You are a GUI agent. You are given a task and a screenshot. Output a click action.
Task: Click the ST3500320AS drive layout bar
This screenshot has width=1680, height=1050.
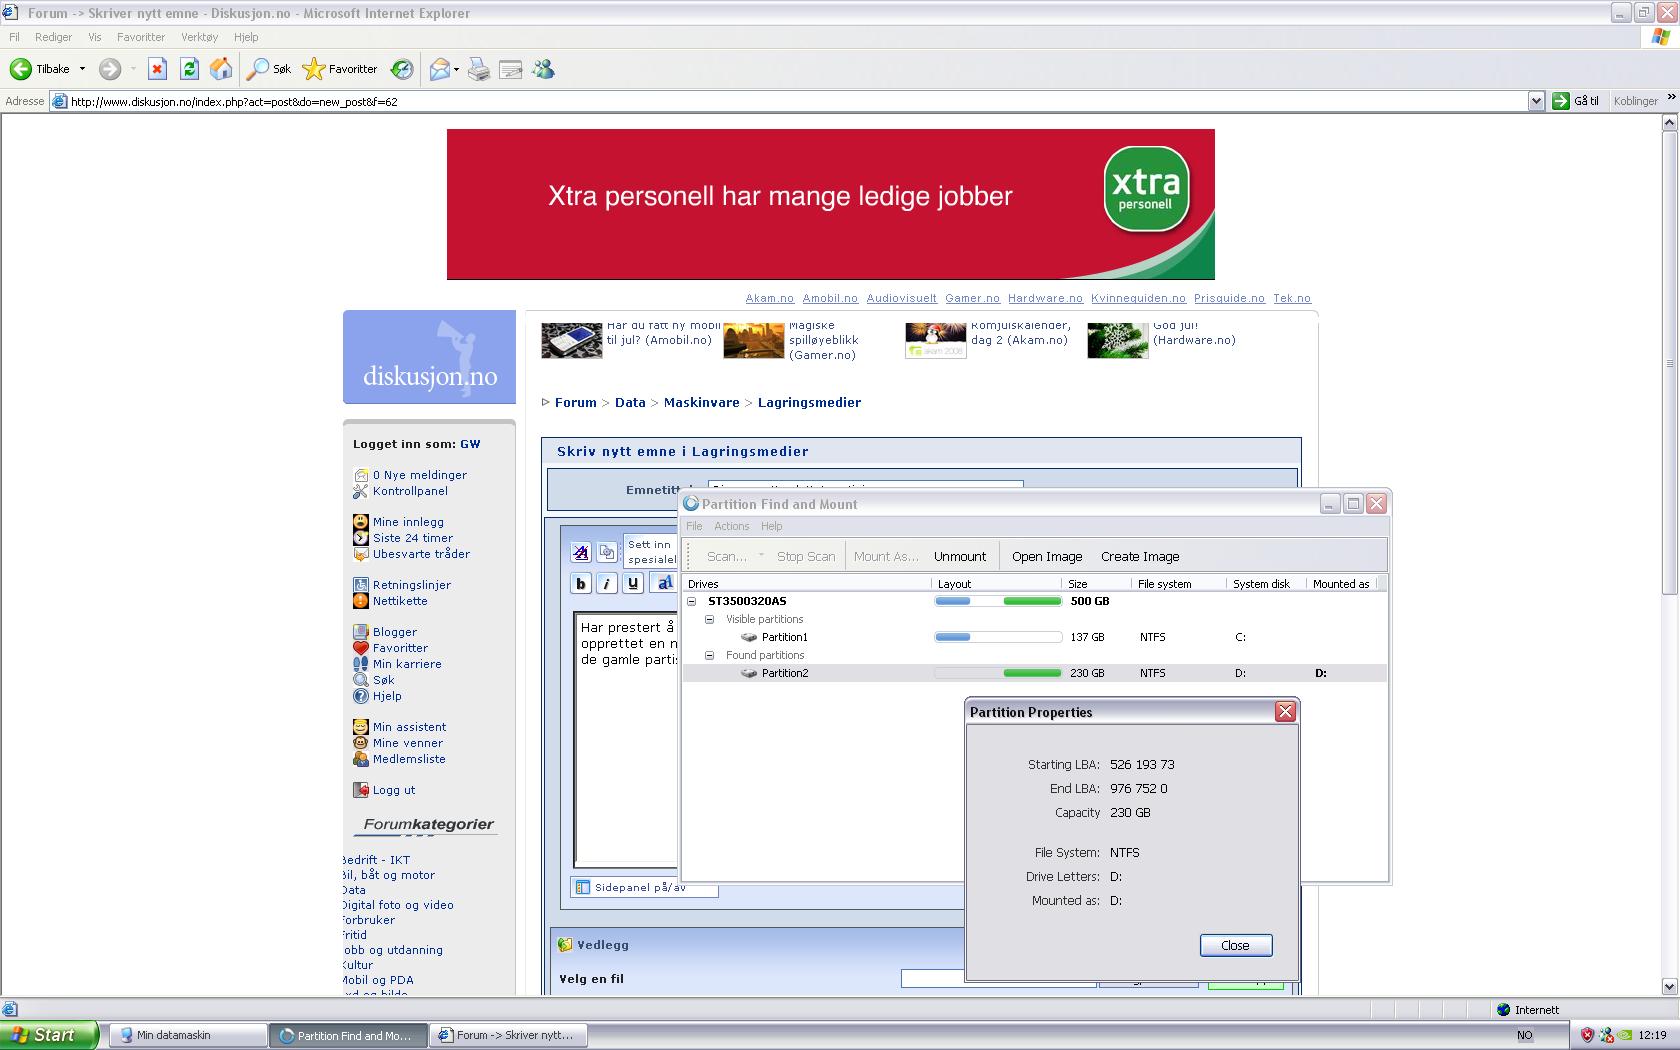click(x=998, y=601)
